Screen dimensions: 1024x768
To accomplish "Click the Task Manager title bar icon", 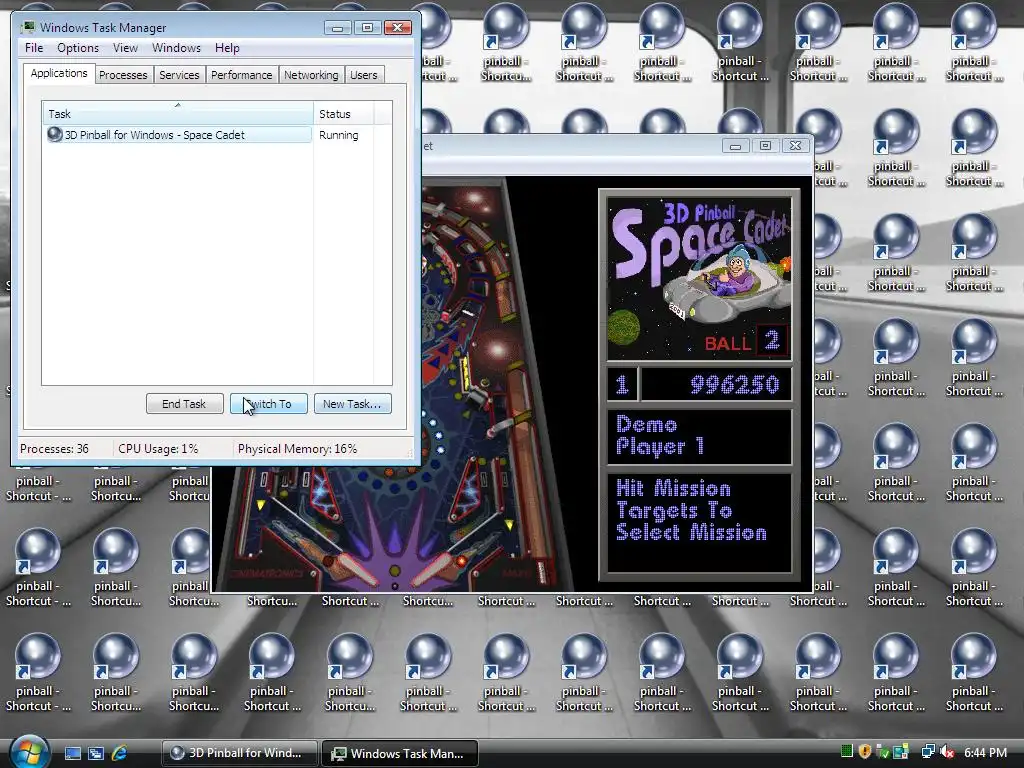I will tap(28, 27).
